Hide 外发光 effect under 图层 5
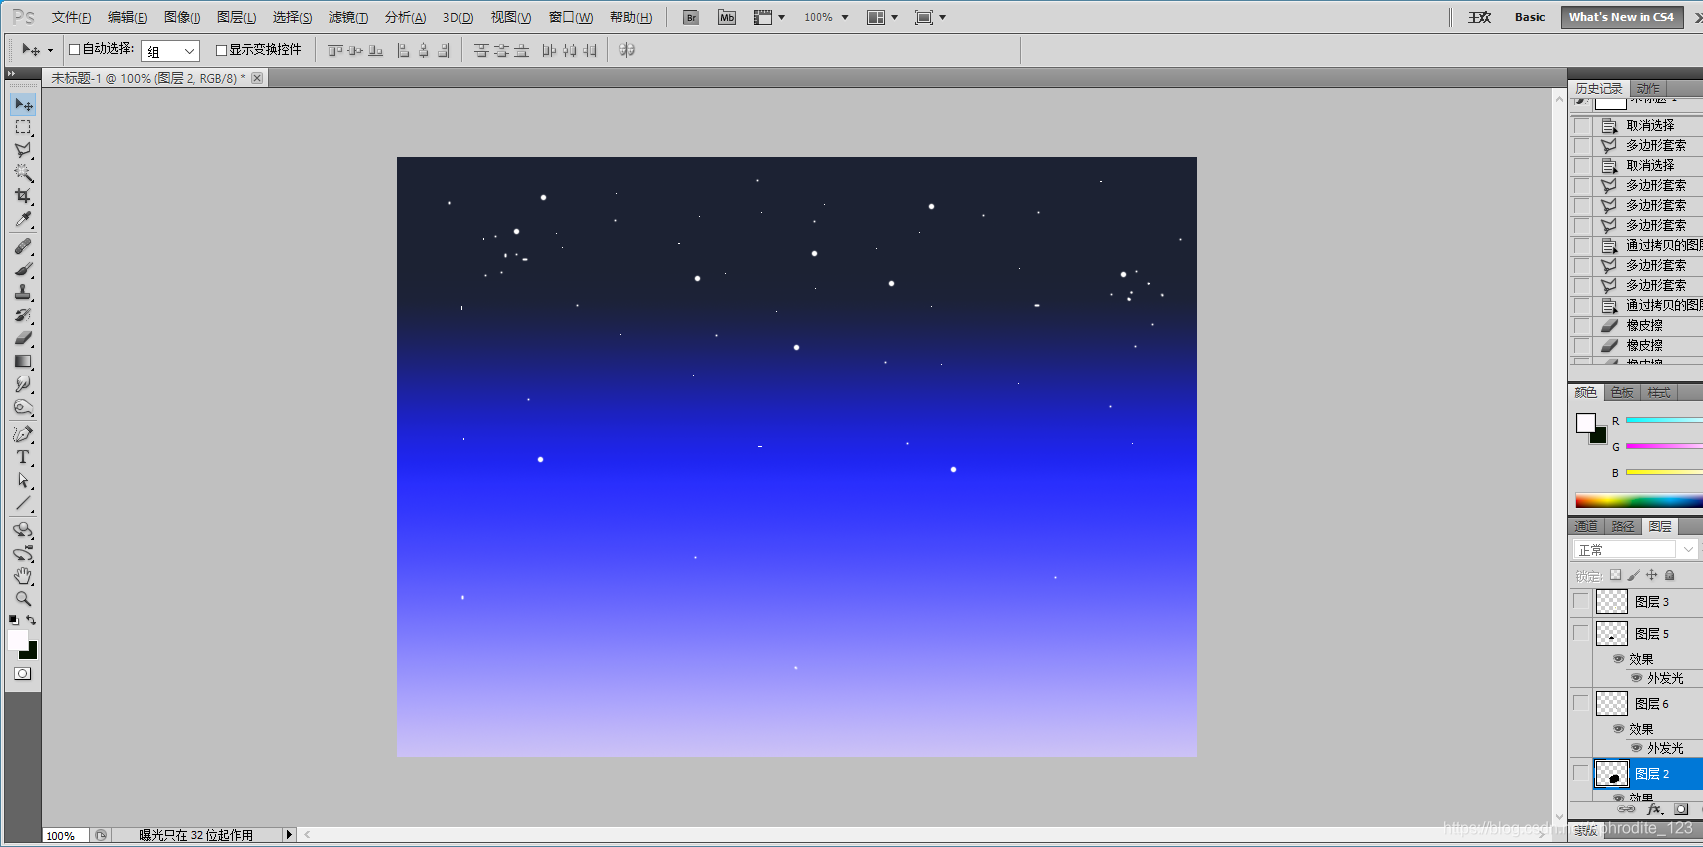The height and width of the screenshot is (847, 1703). [1637, 678]
